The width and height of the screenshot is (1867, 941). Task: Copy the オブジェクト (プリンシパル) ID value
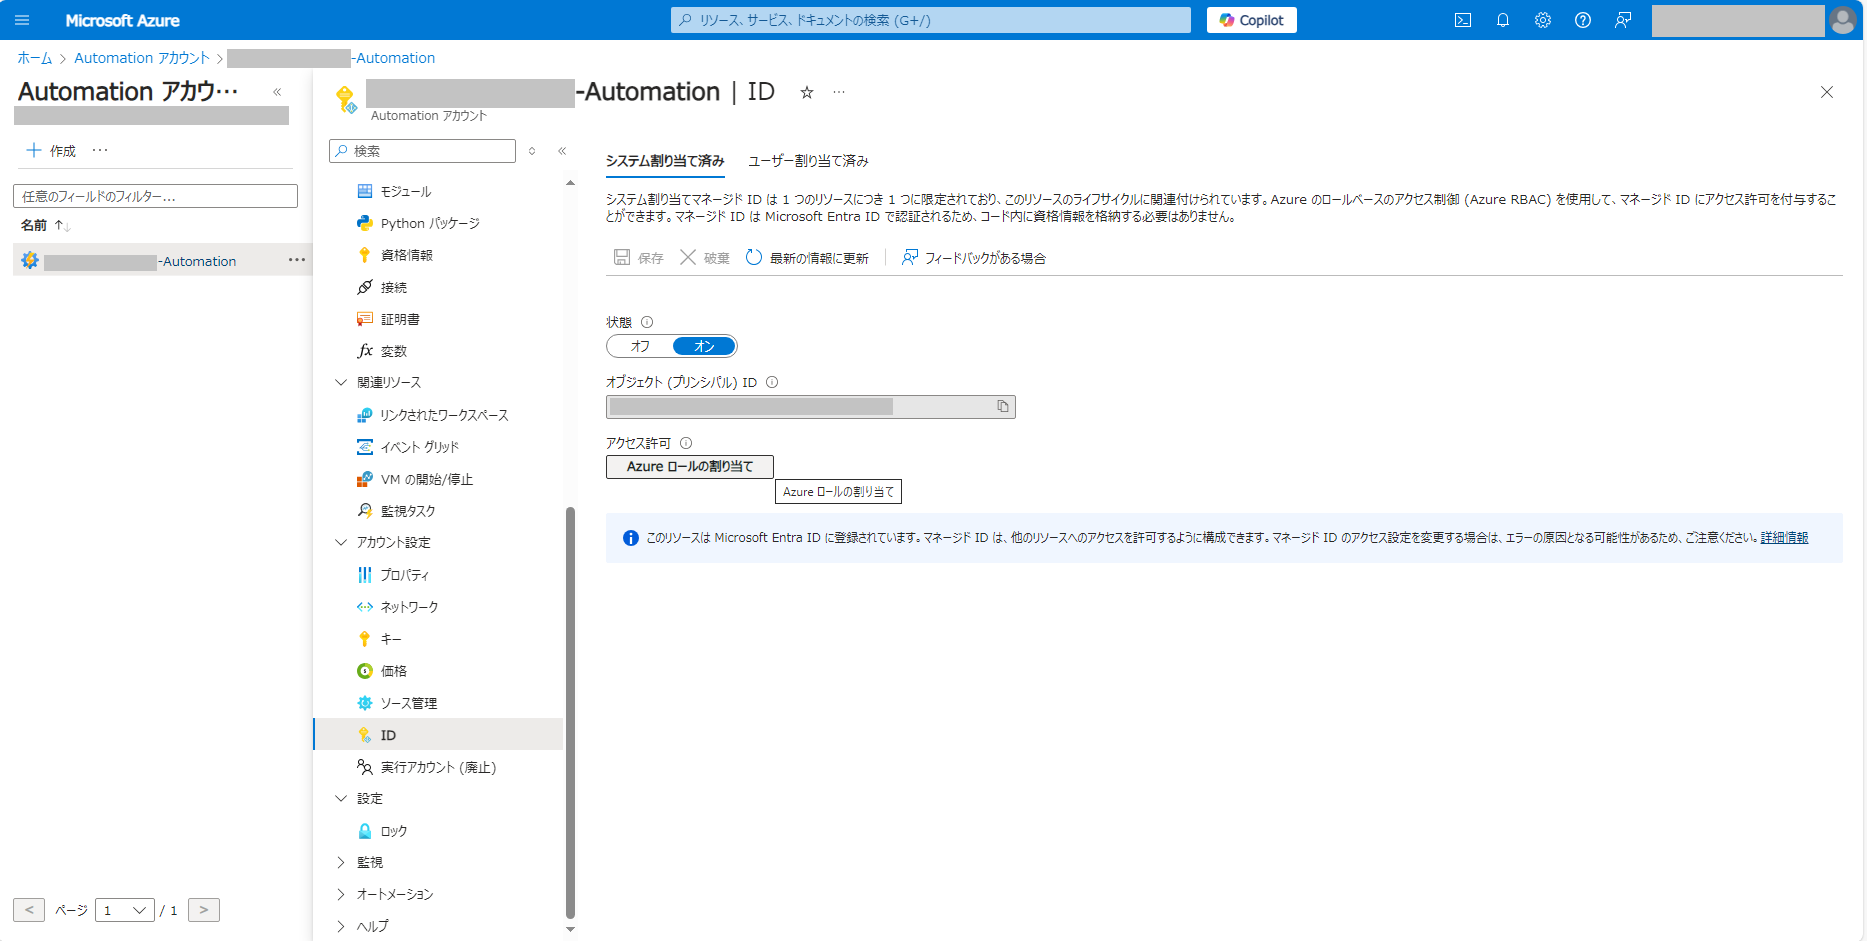coord(1002,406)
